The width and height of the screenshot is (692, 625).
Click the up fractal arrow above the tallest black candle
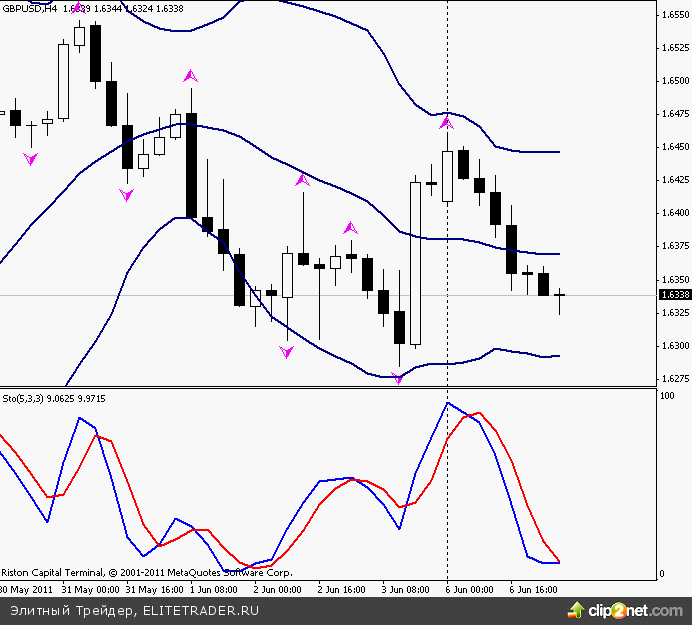[x=190, y=75]
